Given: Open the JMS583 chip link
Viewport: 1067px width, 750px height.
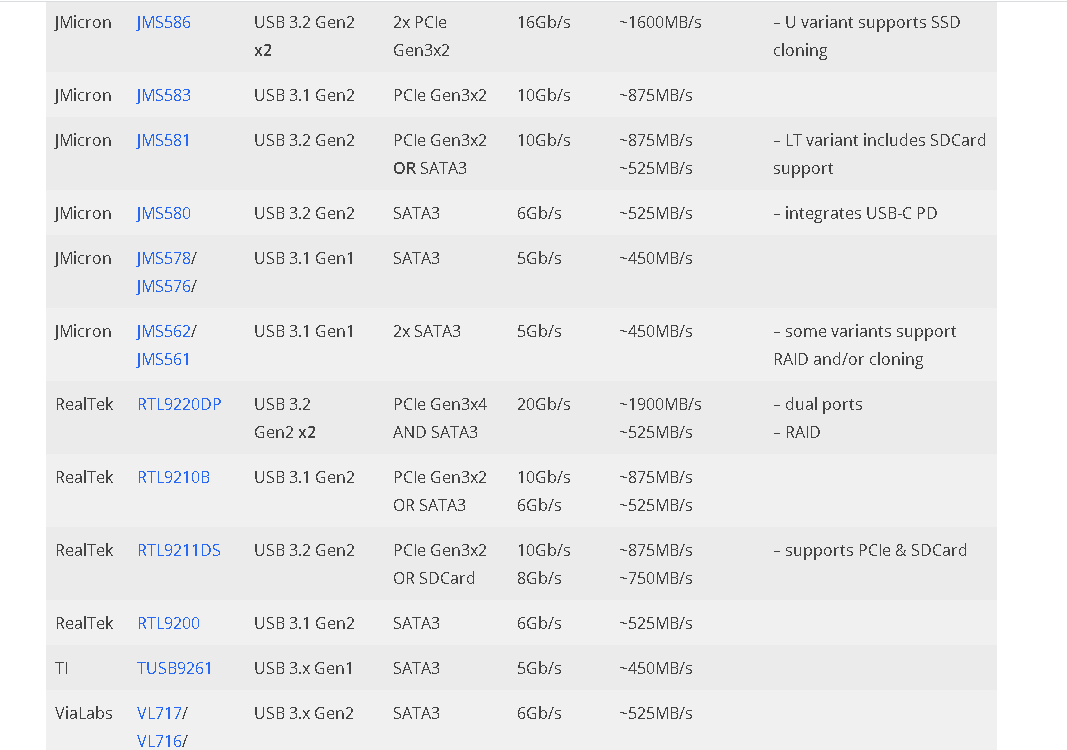Looking at the screenshot, I should pyautogui.click(x=163, y=95).
